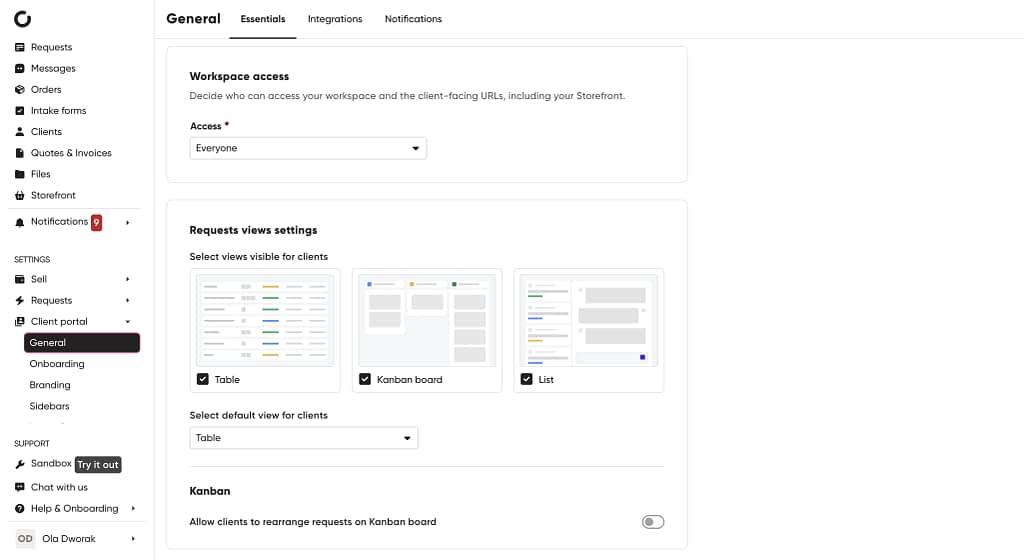Click the Help & Onboarding question icon
The image size is (1024, 560).
[x=20, y=508]
